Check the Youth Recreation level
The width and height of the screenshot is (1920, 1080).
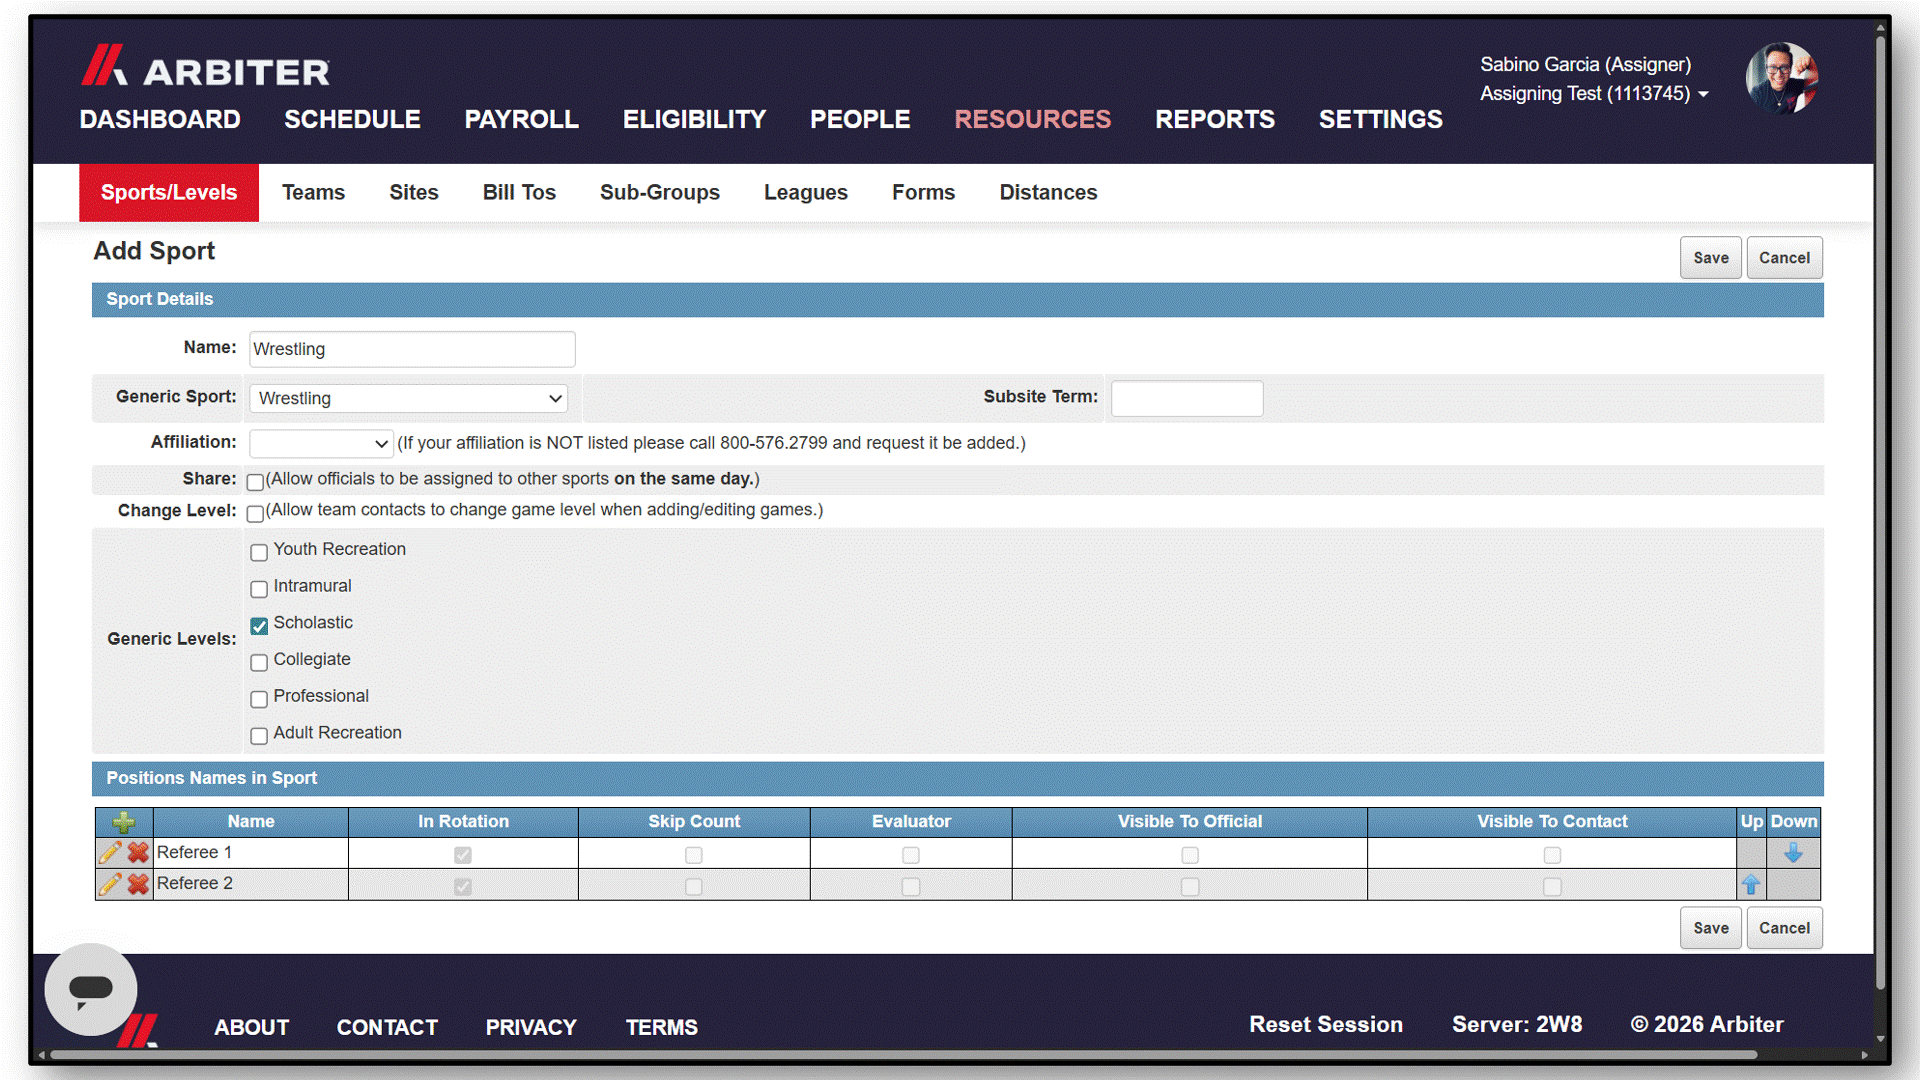tap(259, 552)
